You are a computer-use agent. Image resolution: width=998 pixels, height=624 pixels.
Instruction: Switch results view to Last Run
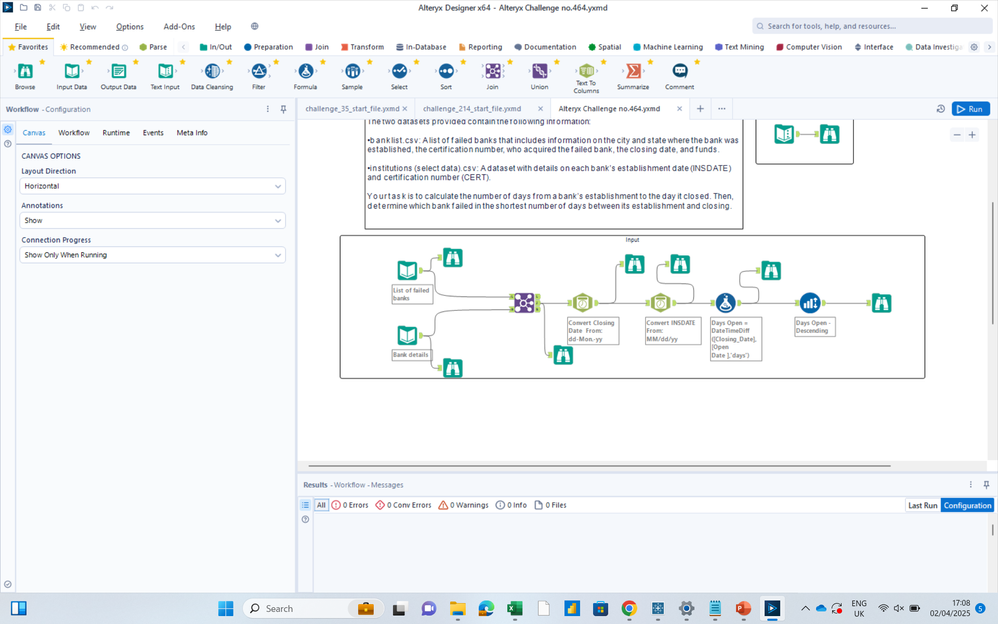pyautogui.click(x=922, y=505)
